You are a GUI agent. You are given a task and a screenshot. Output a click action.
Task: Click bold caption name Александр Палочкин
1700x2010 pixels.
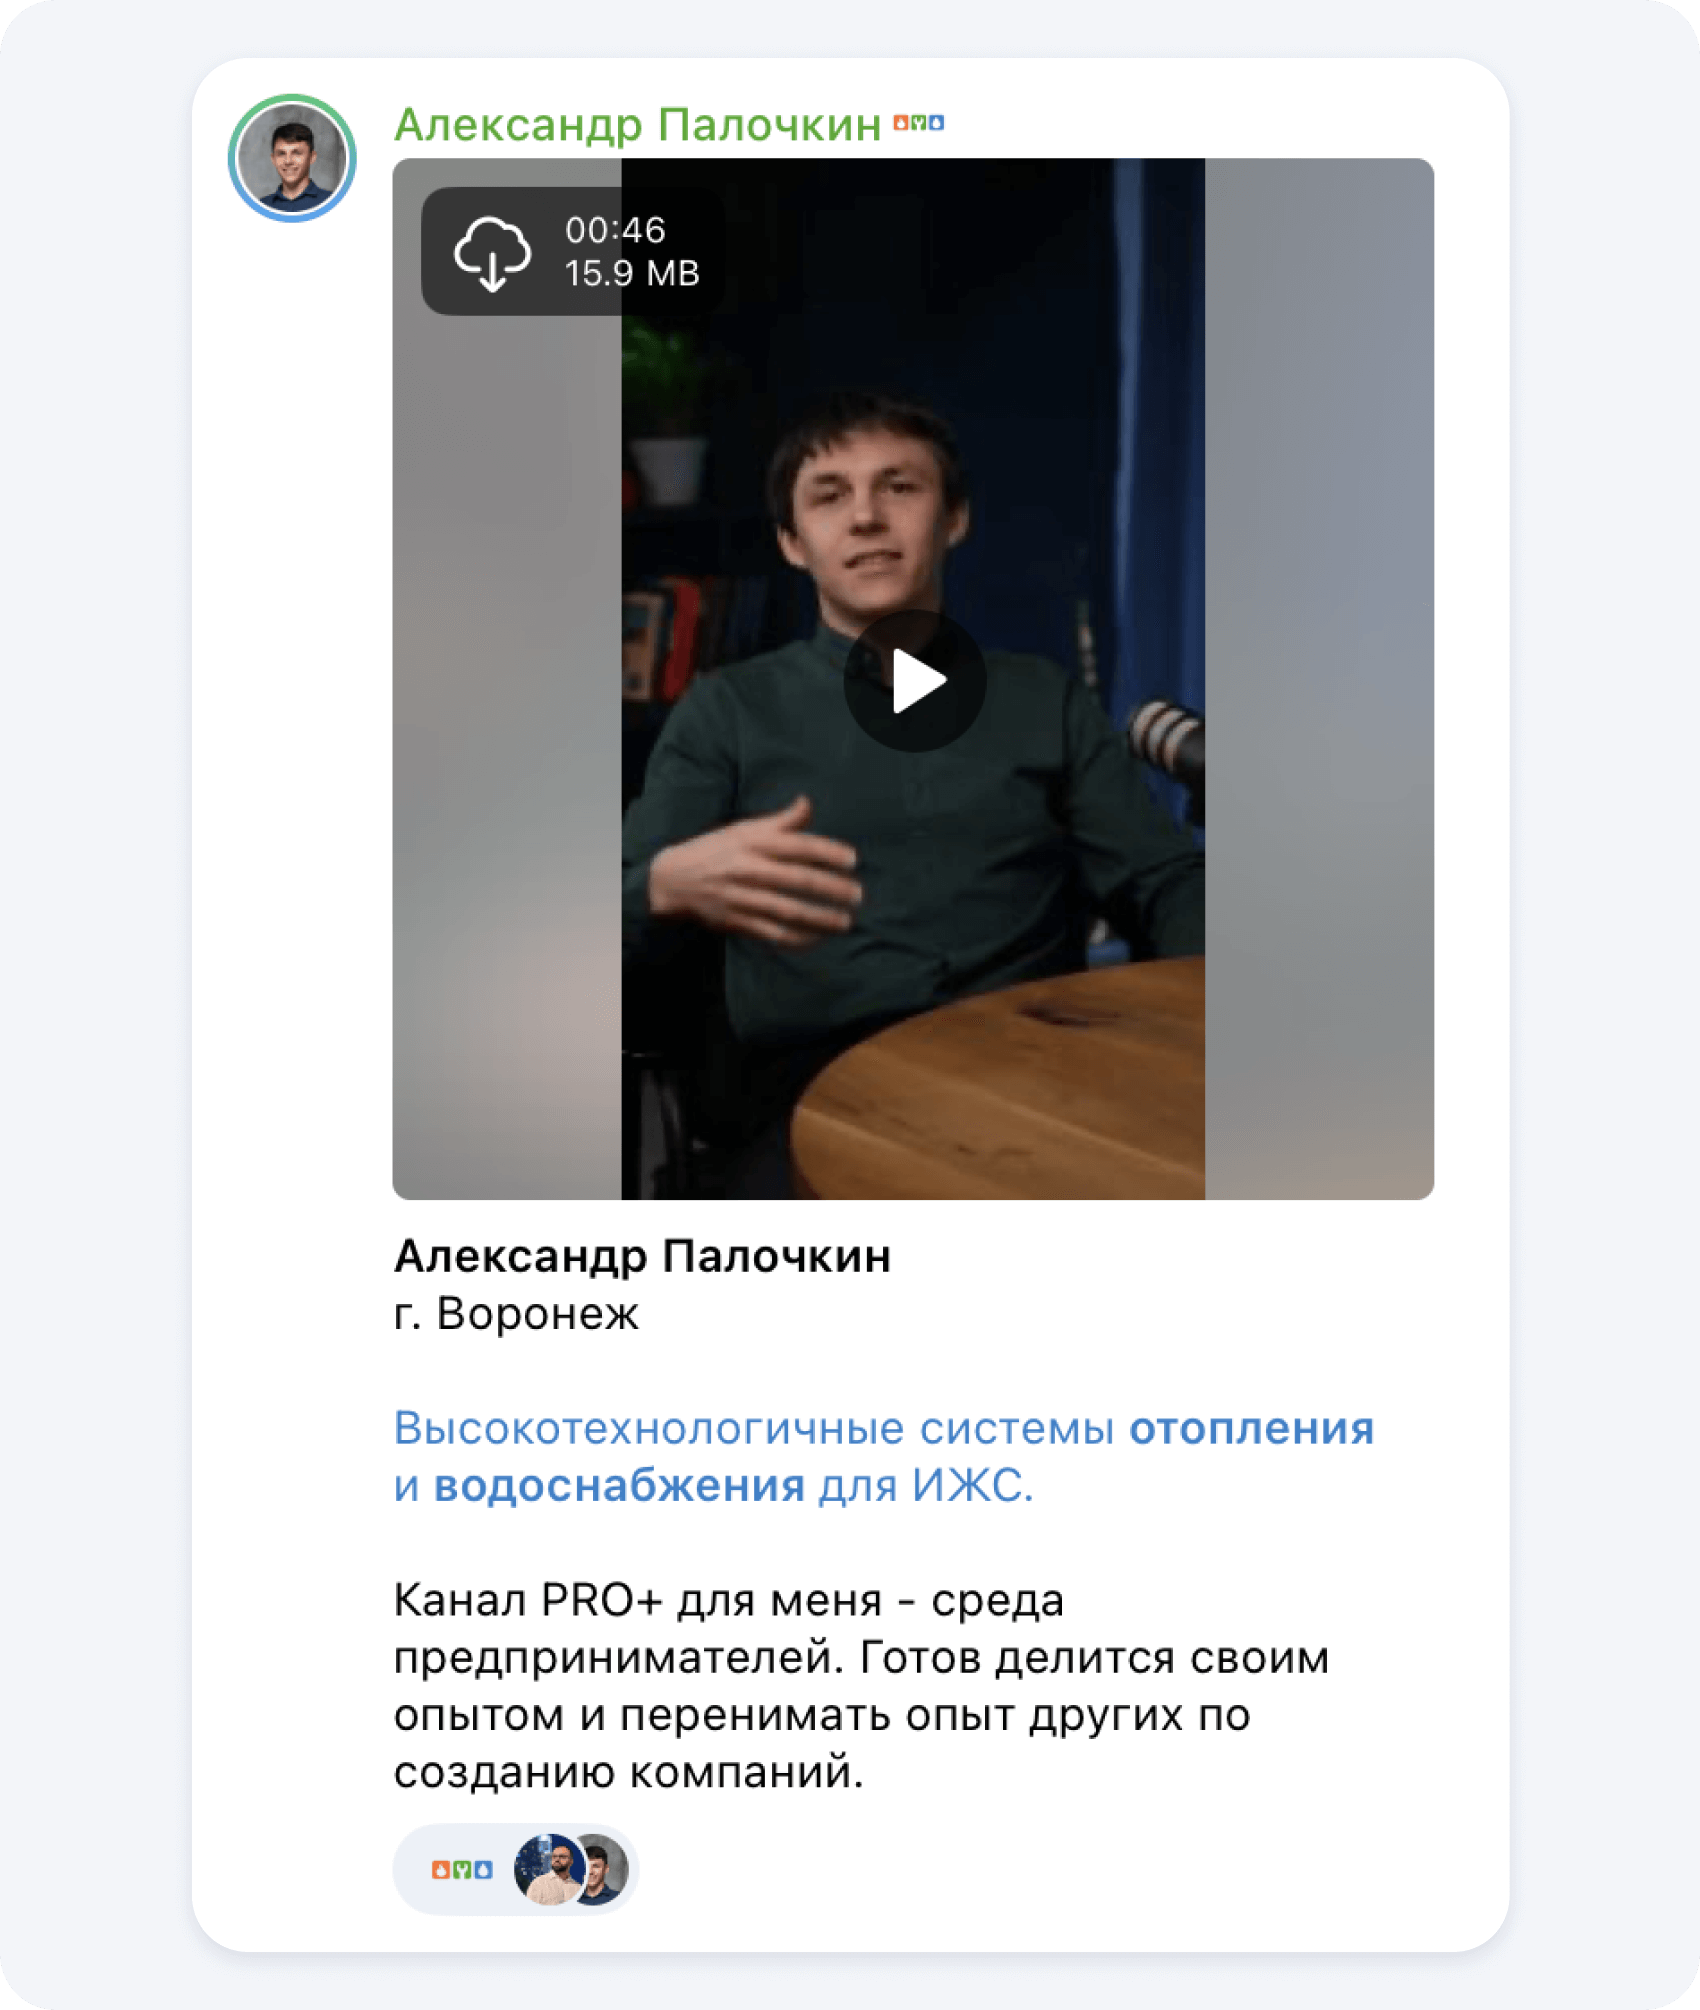642,1256
